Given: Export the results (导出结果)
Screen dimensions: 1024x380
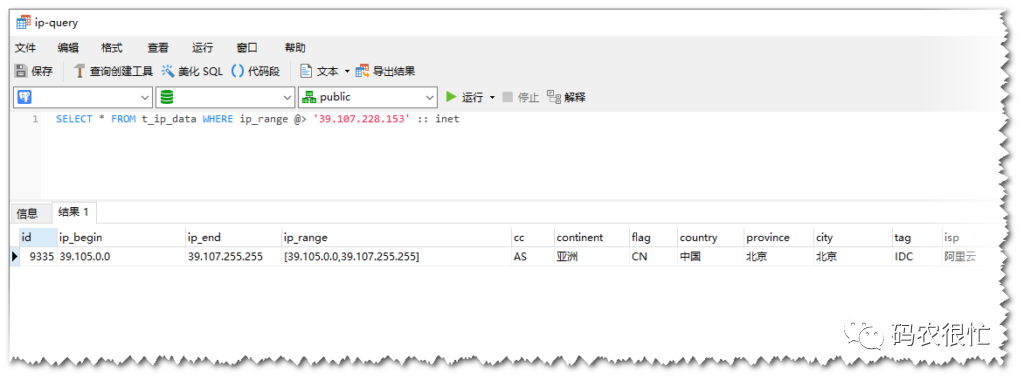Looking at the screenshot, I should click(385, 71).
